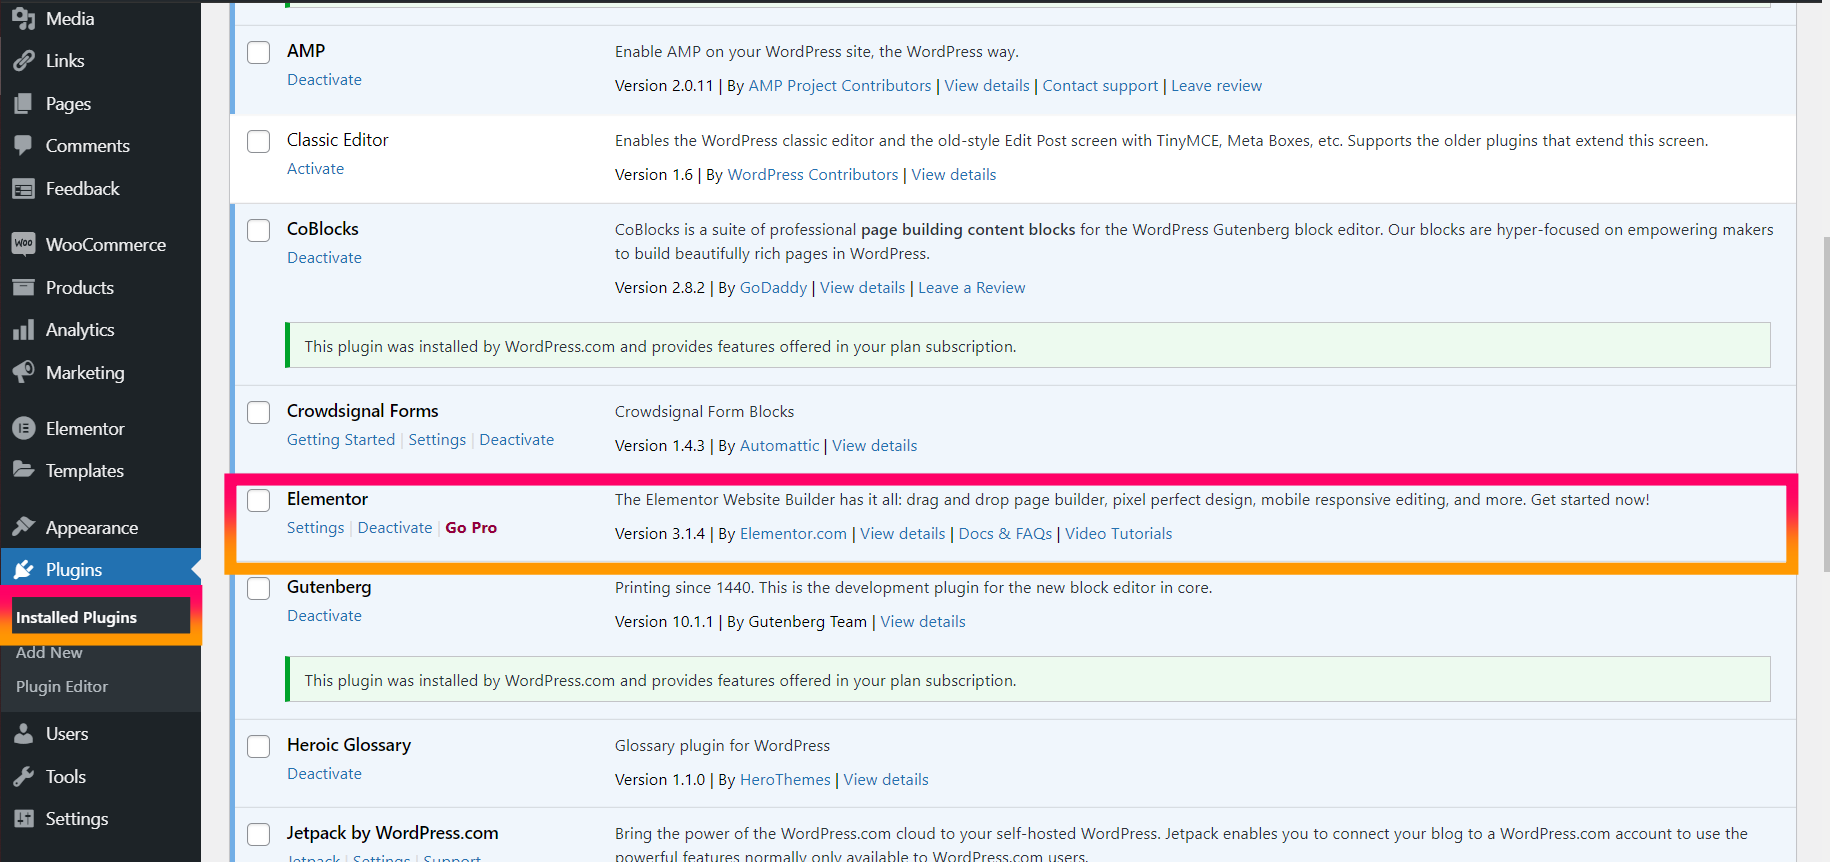View details for Classic Editor
1830x862 pixels.
[x=954, y=174]
